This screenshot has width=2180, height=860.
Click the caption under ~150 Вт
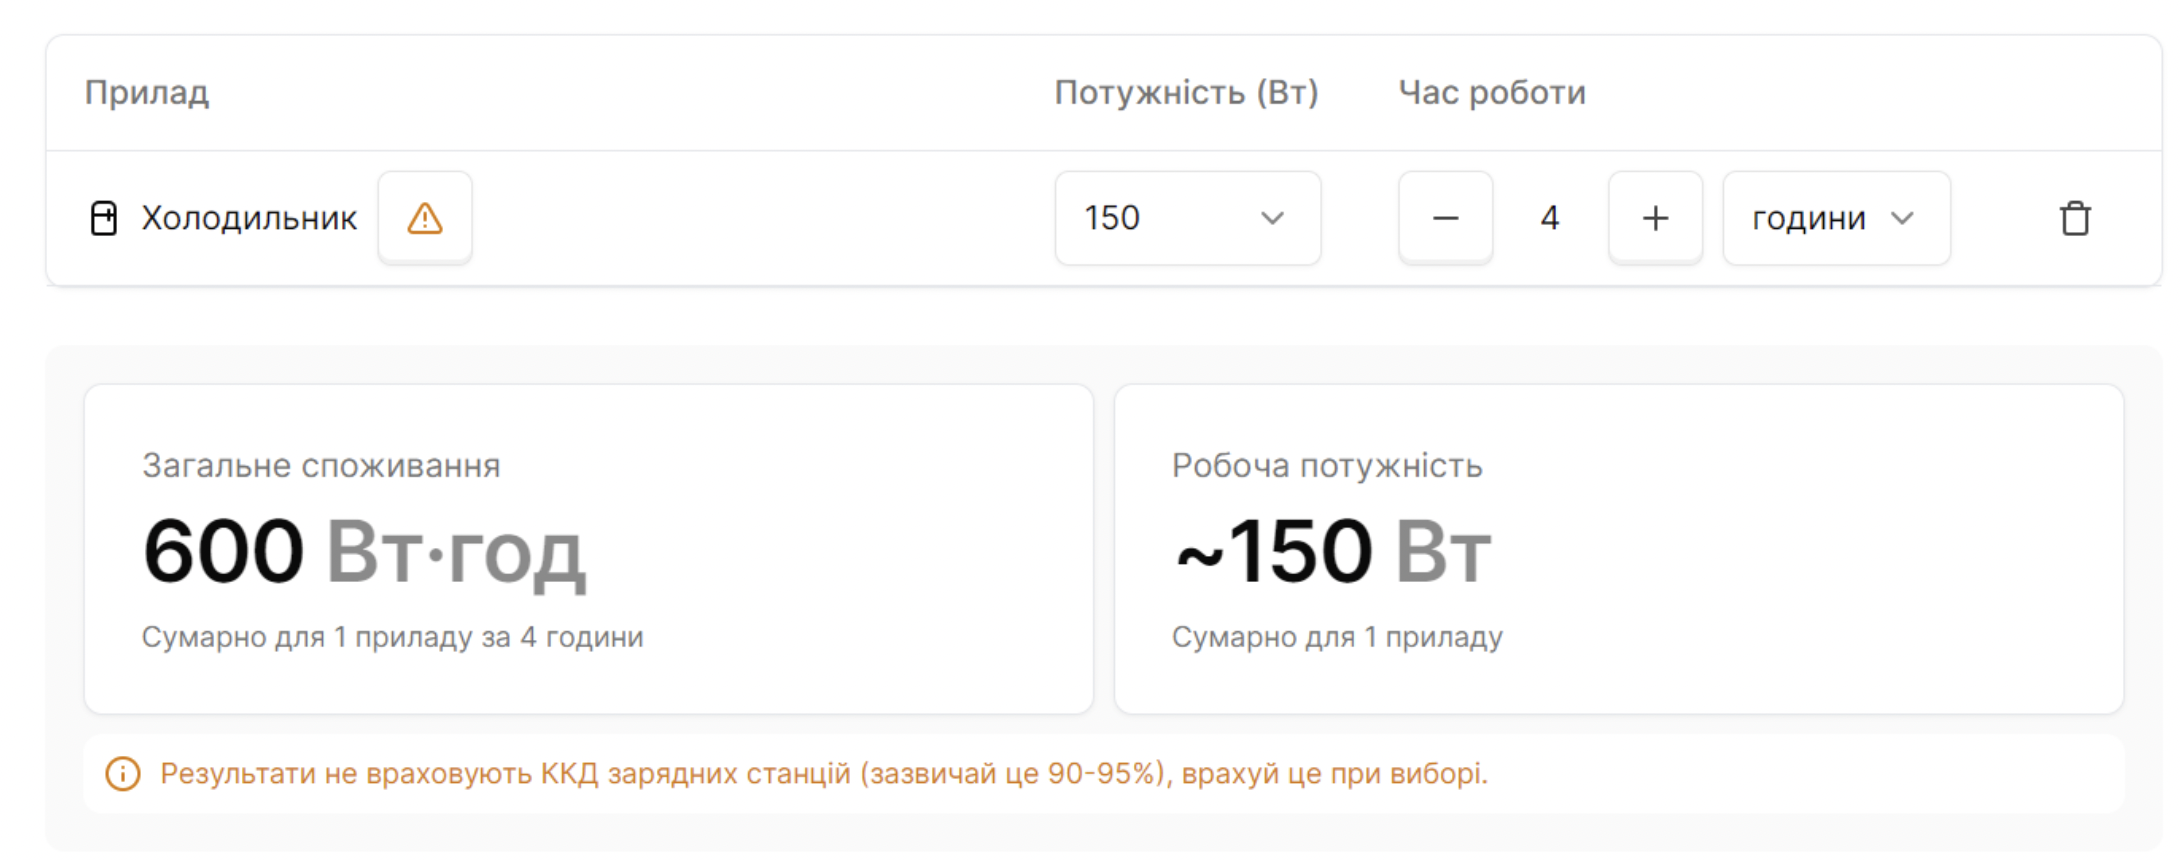pos(1337,637)
